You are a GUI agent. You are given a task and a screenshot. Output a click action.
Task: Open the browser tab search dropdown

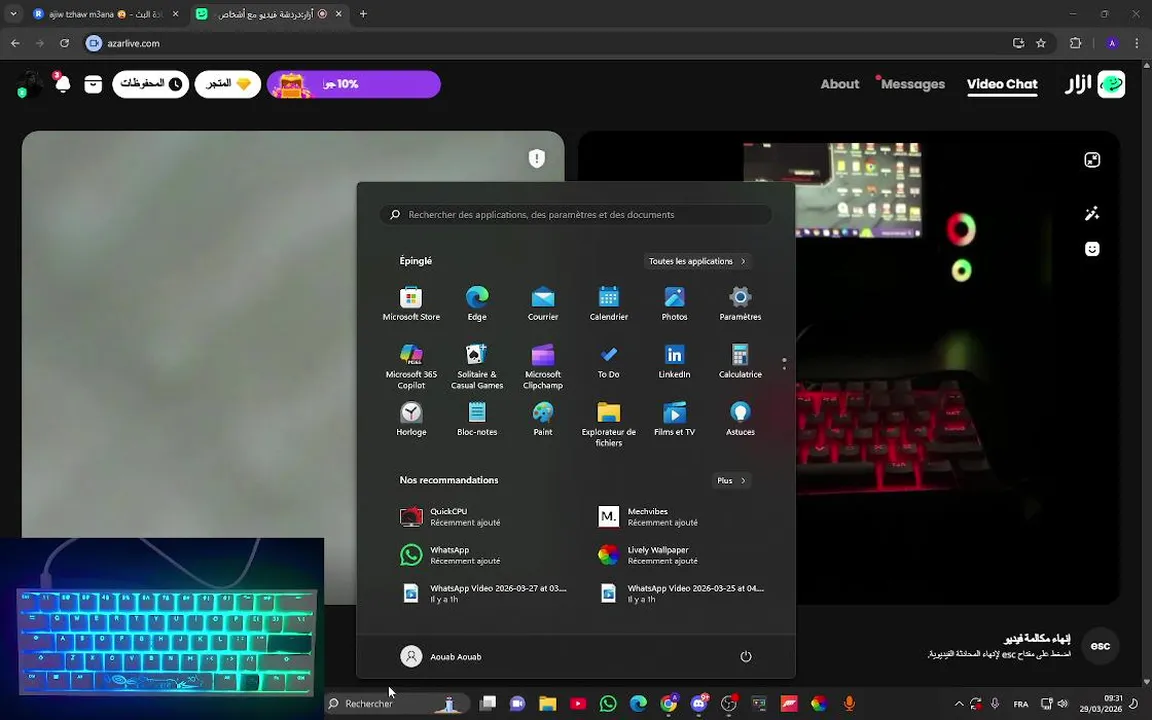(x=13, y=14)
